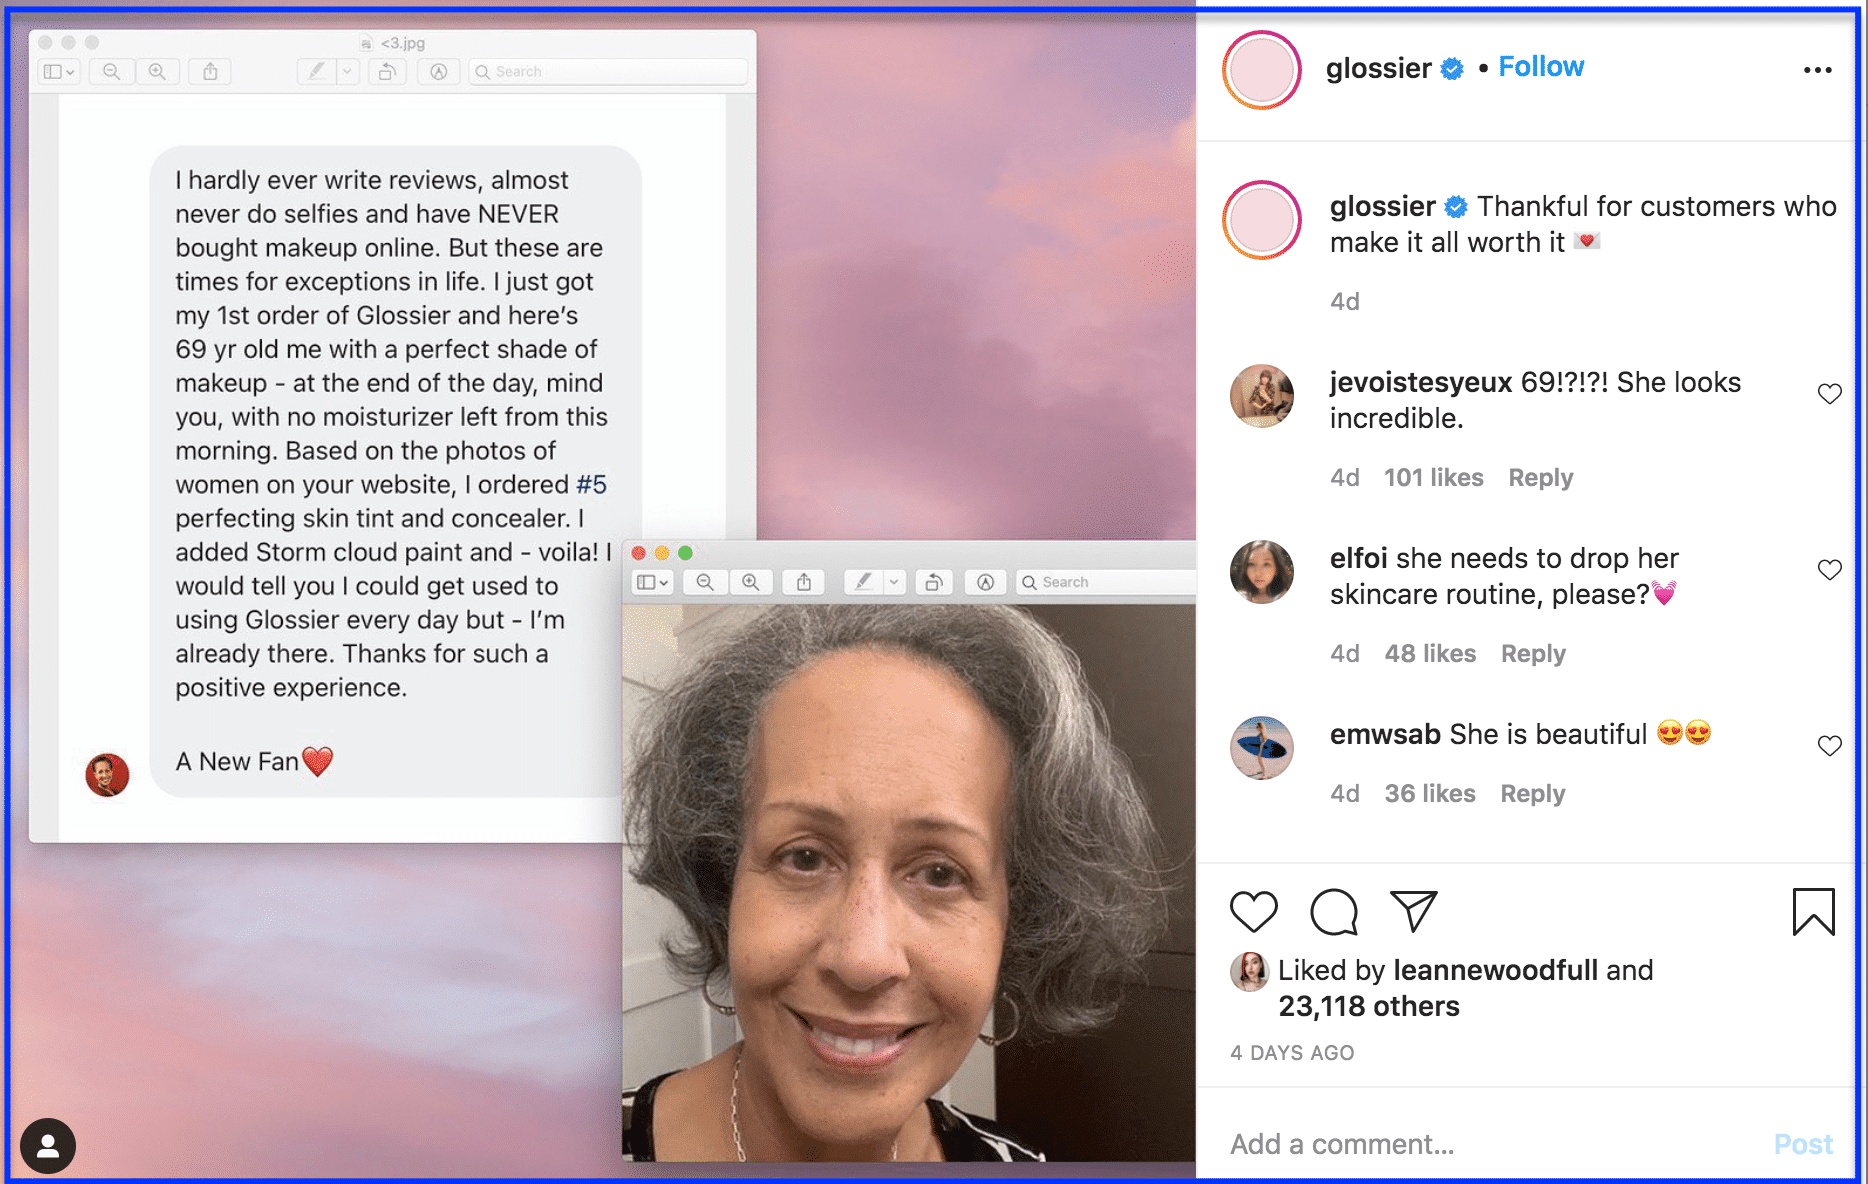Viewport: 1868px width, 1184px height.
Task: Open leannewoodfull's profile from likes
Action: point(1494,970)
